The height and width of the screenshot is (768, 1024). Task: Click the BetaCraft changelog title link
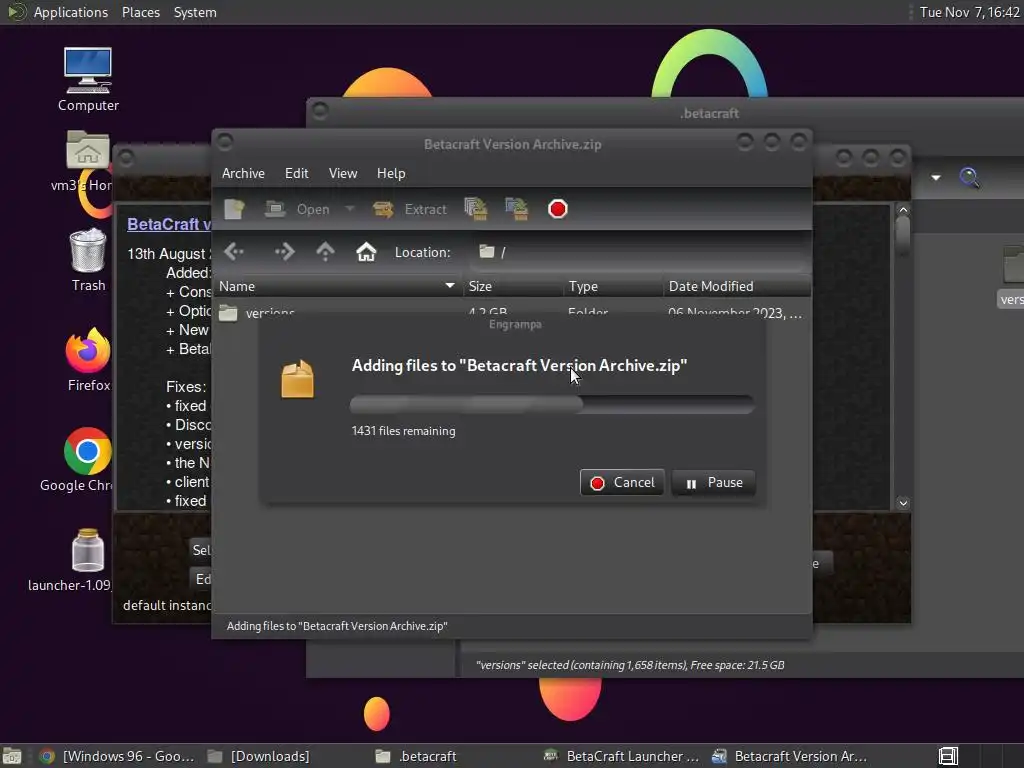[168, 224]
